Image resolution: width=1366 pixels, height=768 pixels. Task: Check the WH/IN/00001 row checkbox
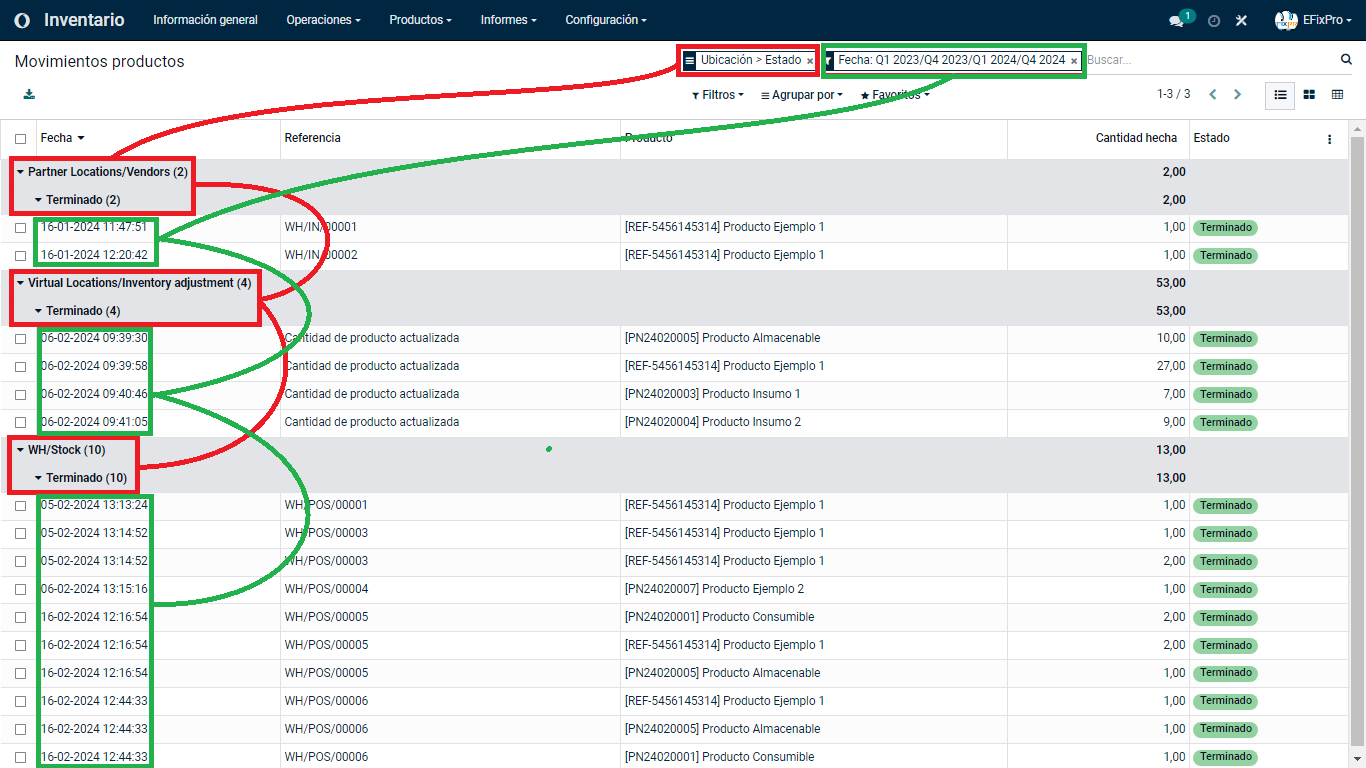[x=21, y=228]
